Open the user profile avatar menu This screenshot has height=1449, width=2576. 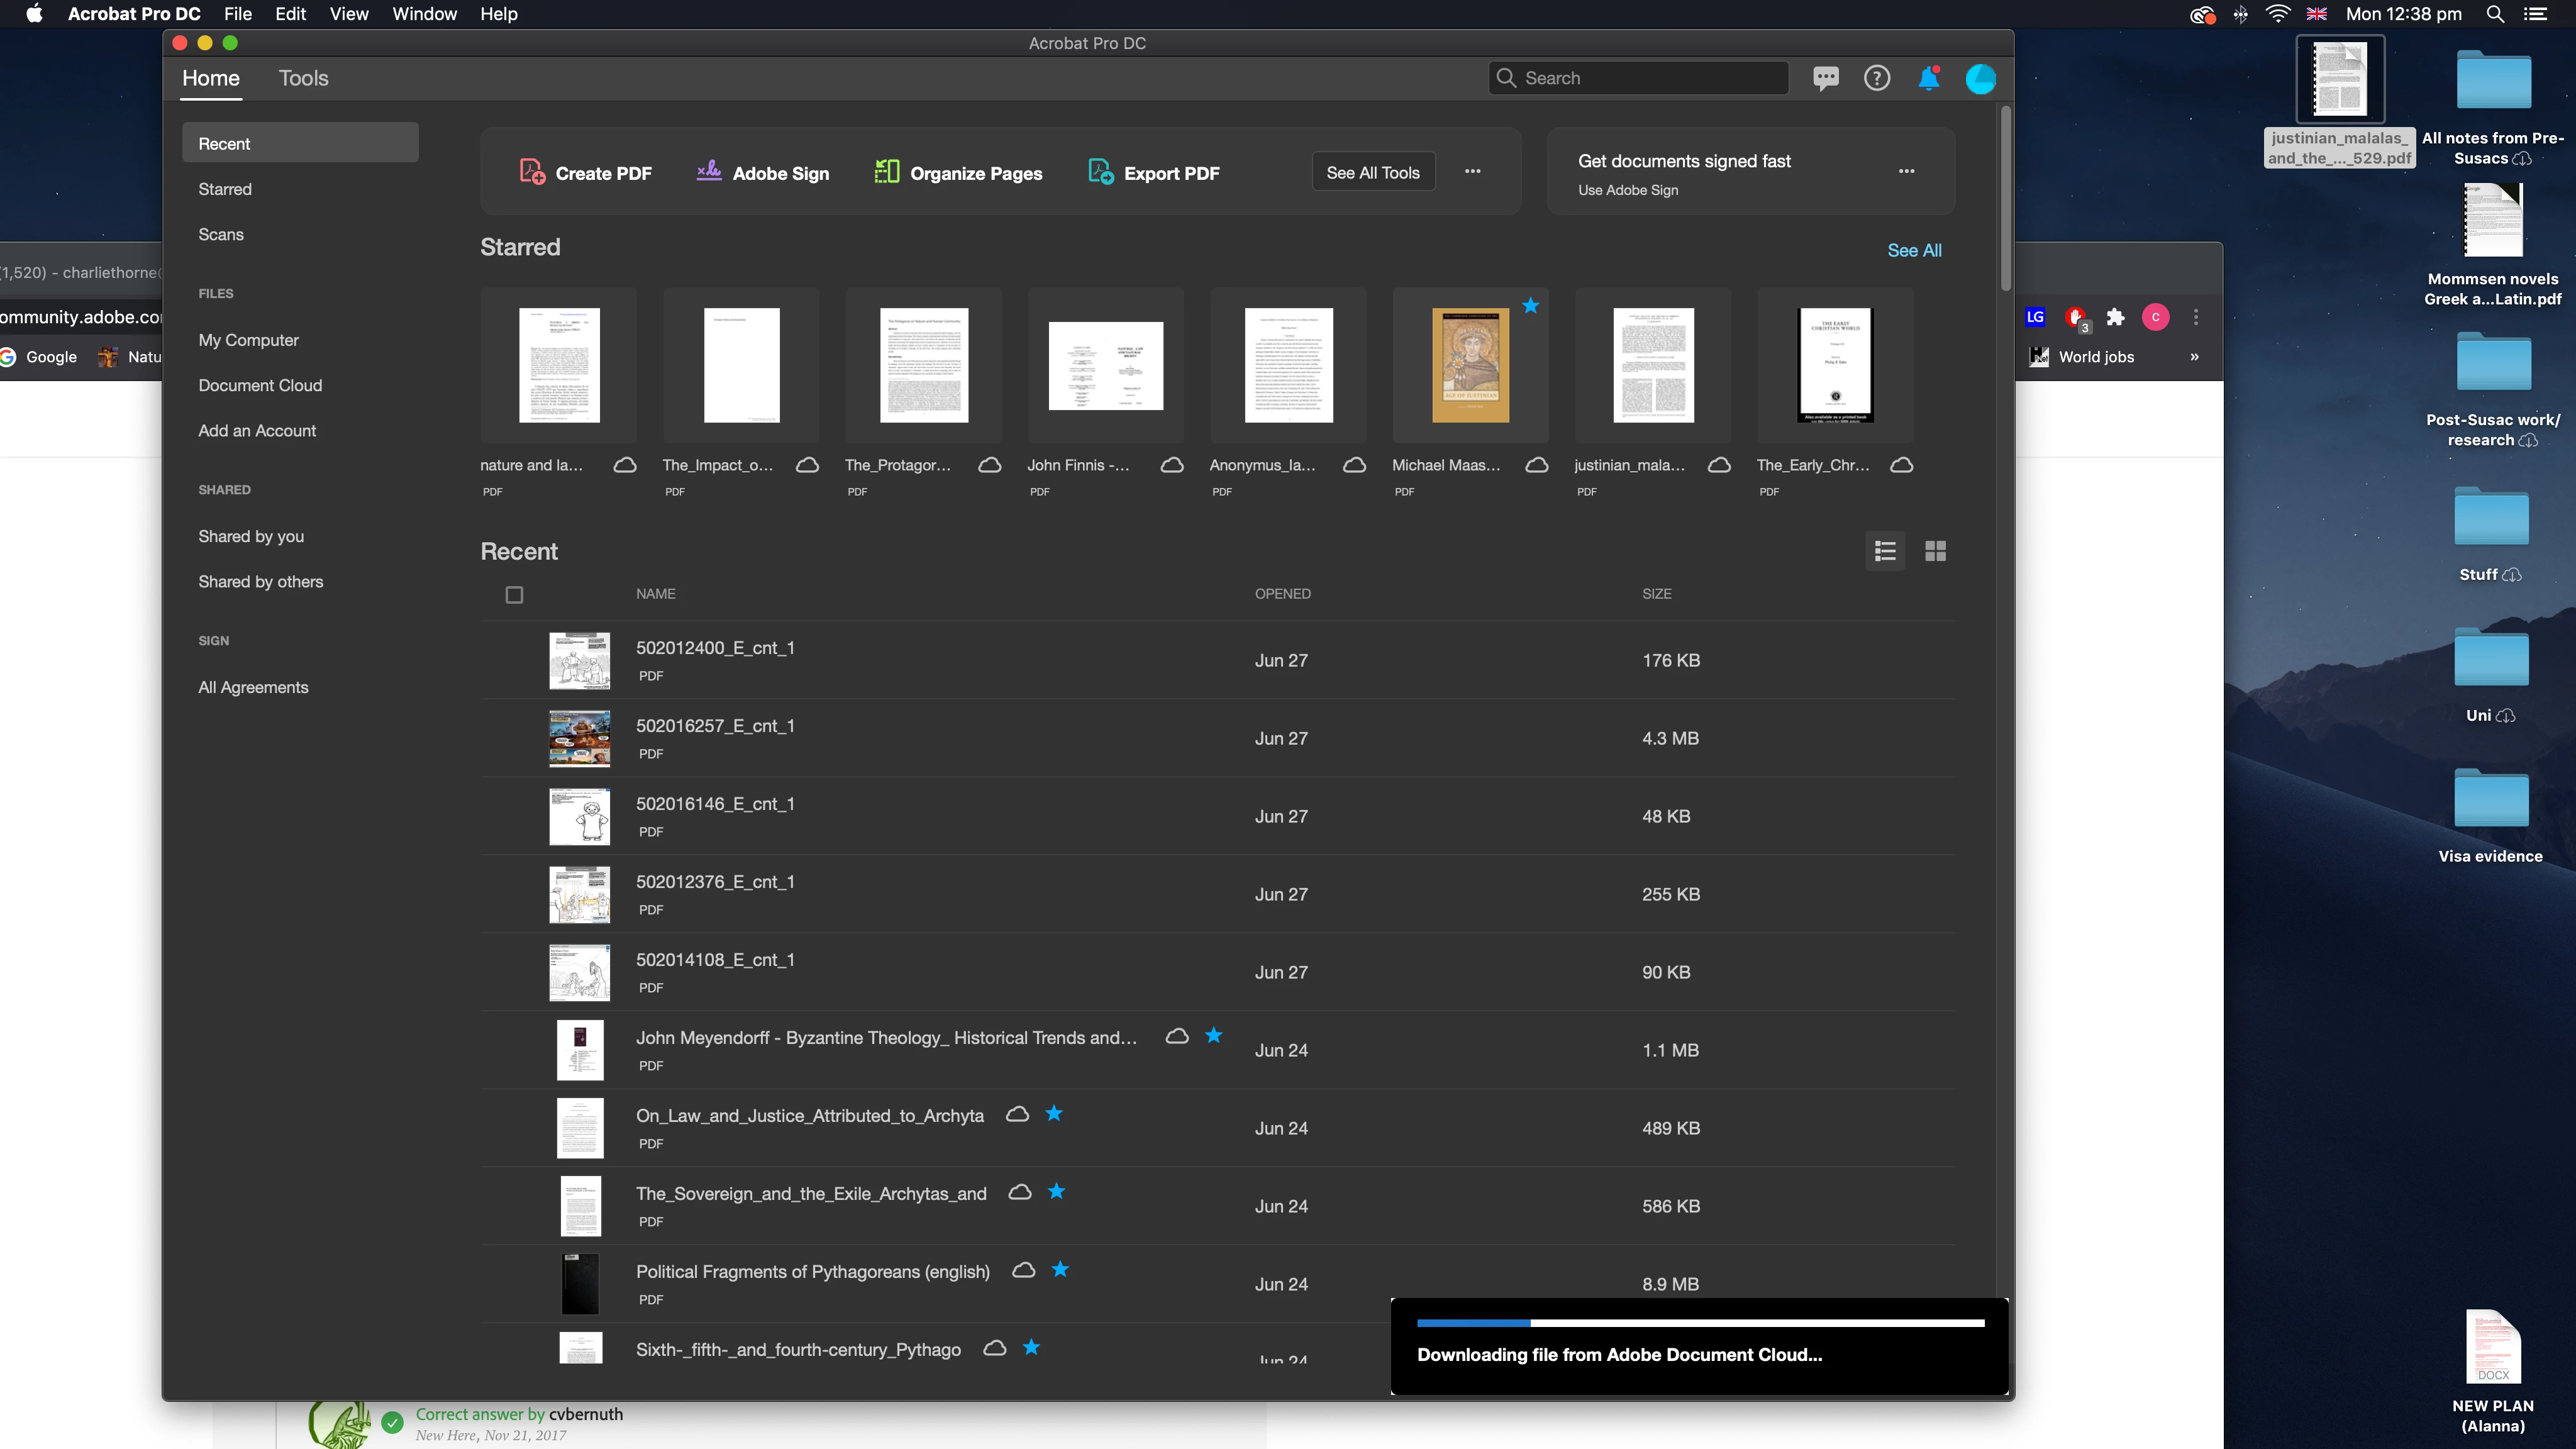[1980, 78]
